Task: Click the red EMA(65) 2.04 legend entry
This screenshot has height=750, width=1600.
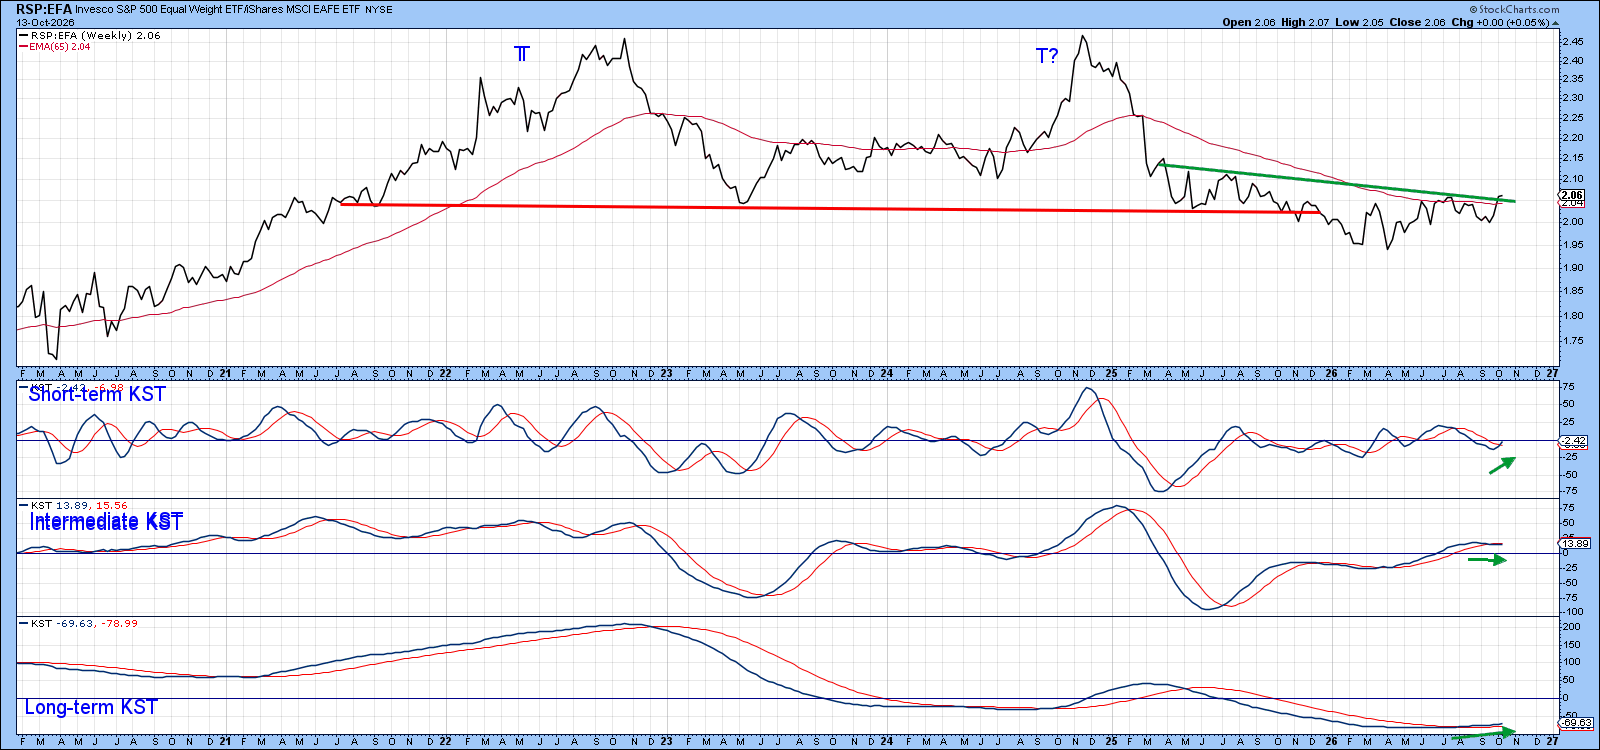Action: tap(55, 47)
